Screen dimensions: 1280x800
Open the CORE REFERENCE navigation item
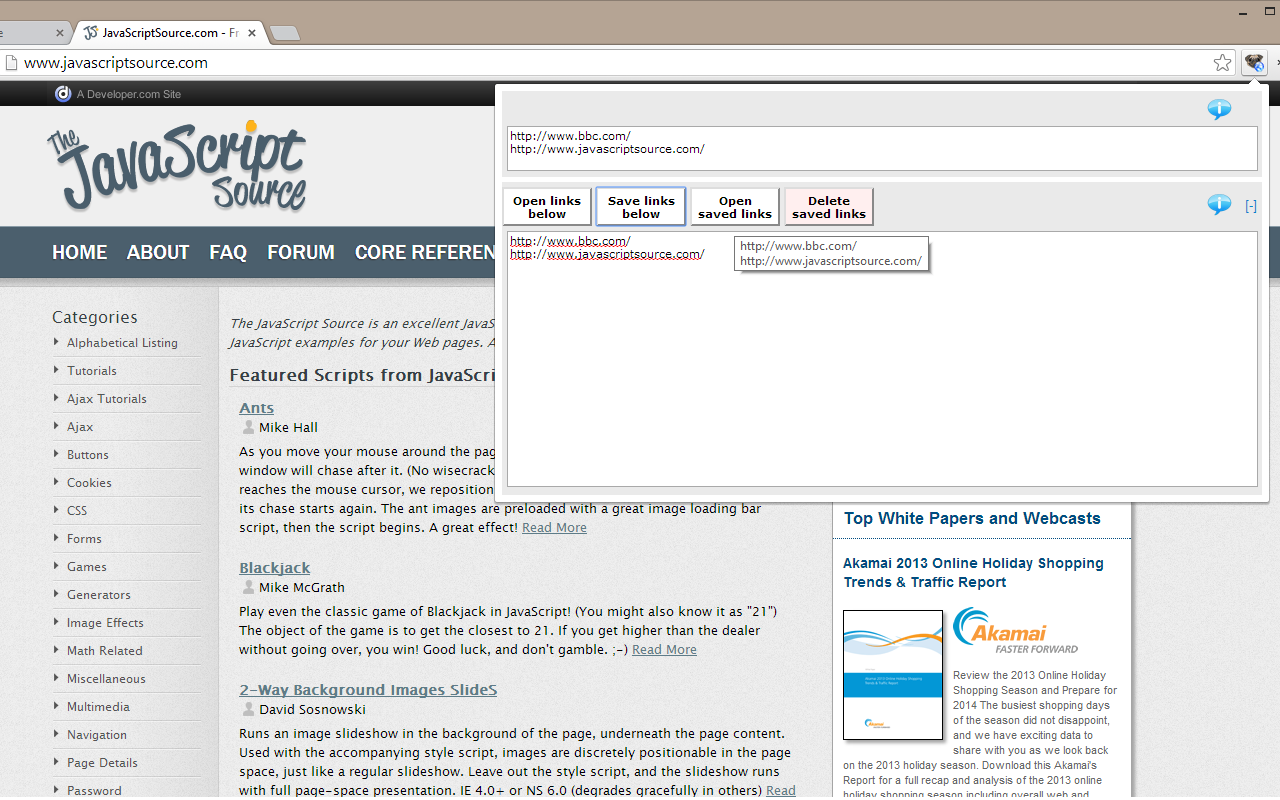[x=425, y=253]
